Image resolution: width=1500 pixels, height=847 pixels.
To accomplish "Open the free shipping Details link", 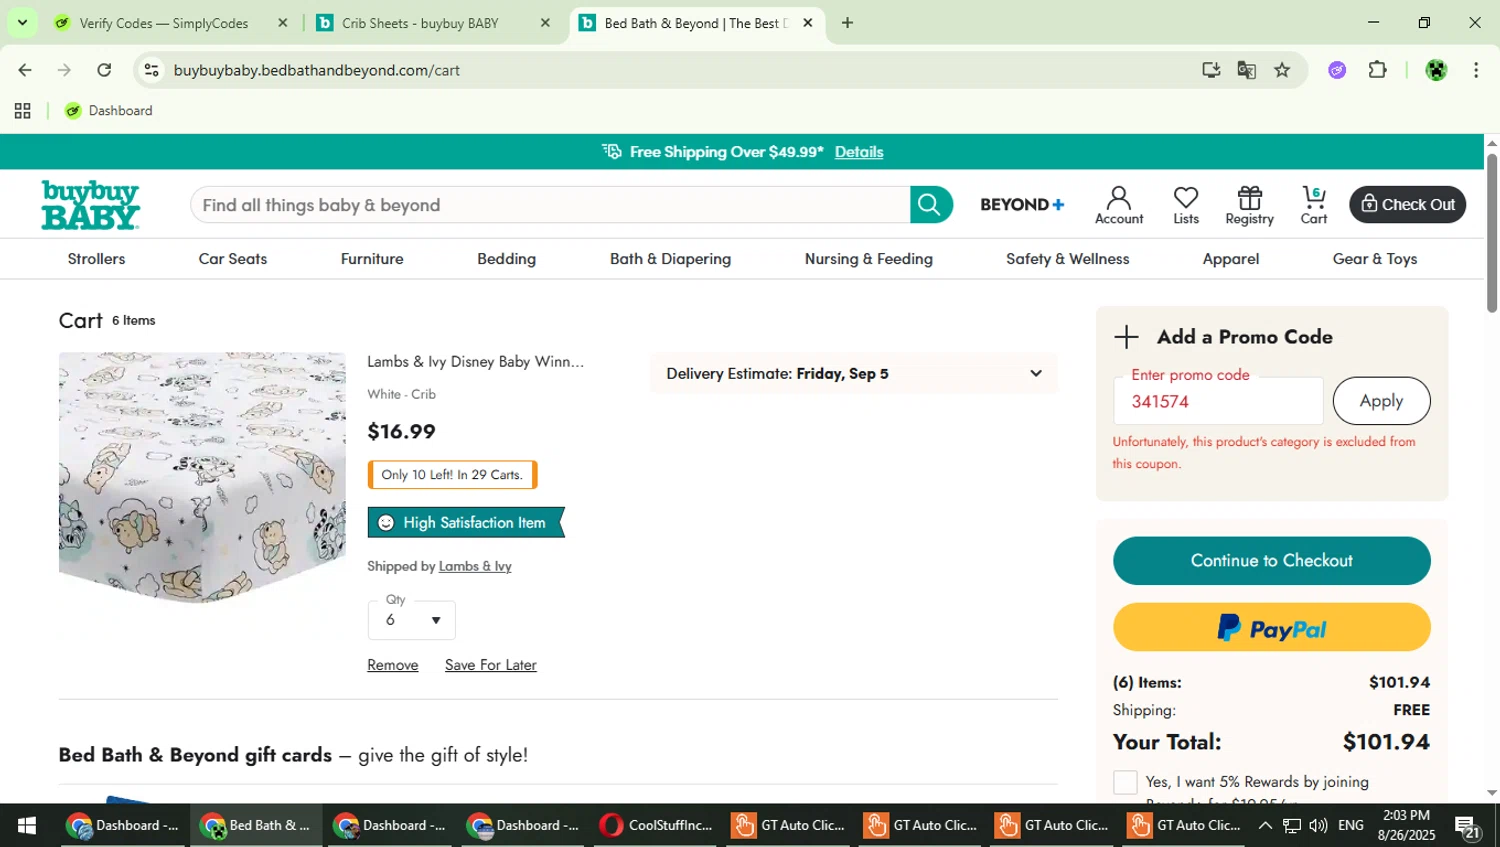I will [858, 152].
